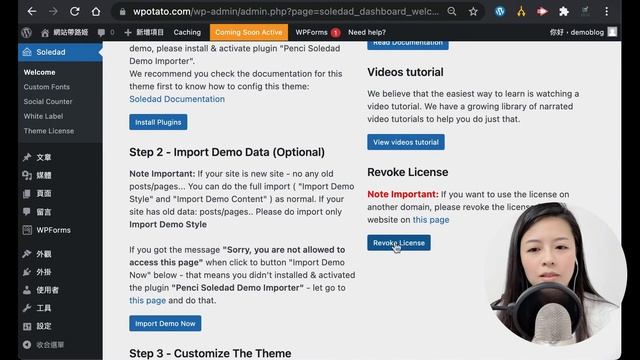This screenshot has height=360, width=640.
Task: Open the 工具 tools menu
Action: (x=60, y=308)
